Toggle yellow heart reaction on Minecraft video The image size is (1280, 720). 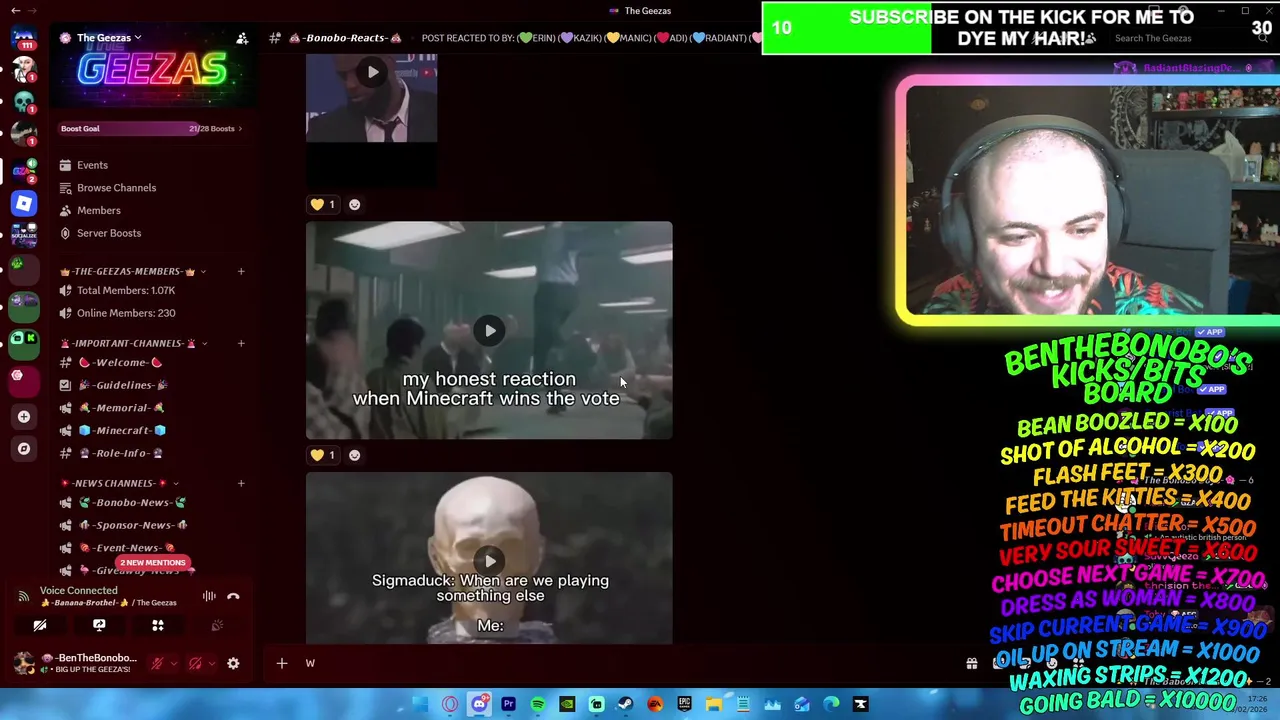click(323, 455)
